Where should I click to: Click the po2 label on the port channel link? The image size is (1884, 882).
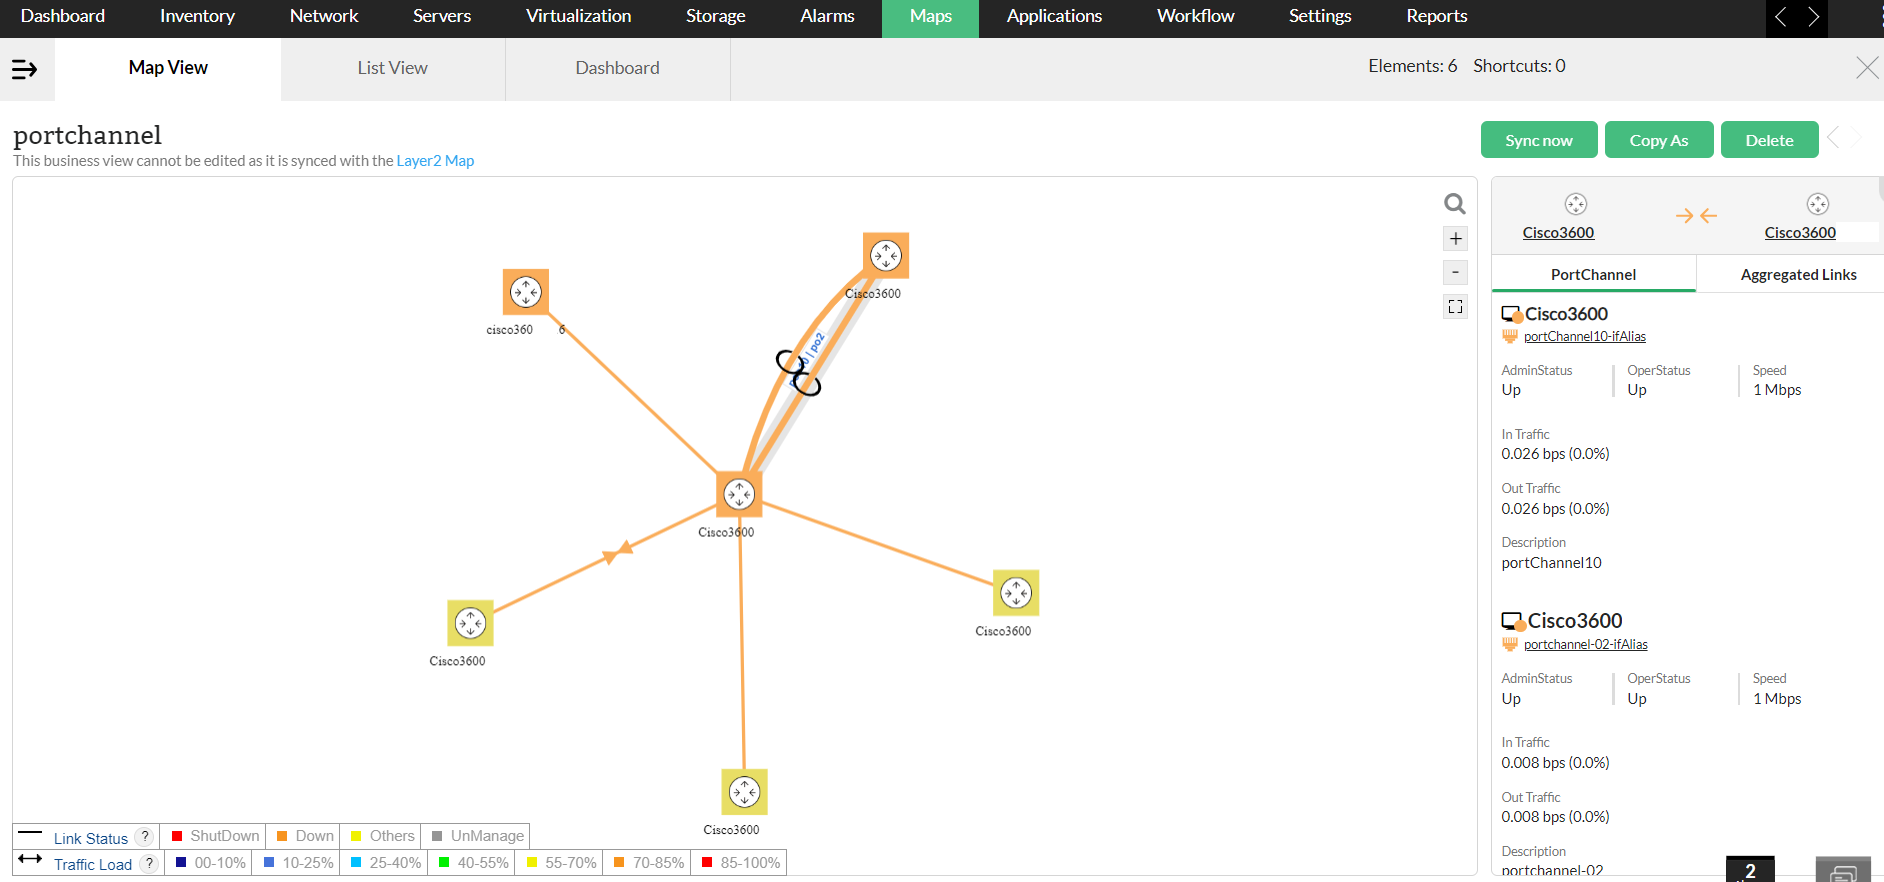coord(816,343)
